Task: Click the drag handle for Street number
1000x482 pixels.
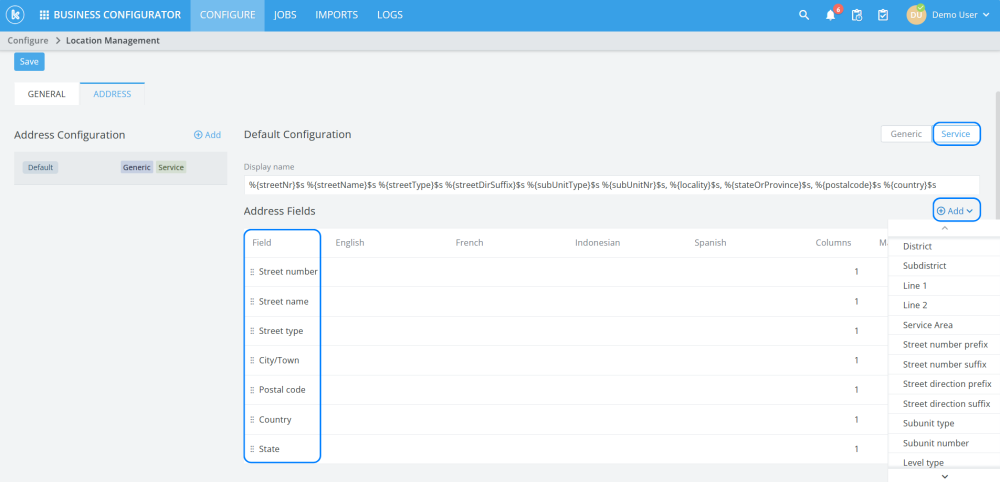Action: [252, 271]
